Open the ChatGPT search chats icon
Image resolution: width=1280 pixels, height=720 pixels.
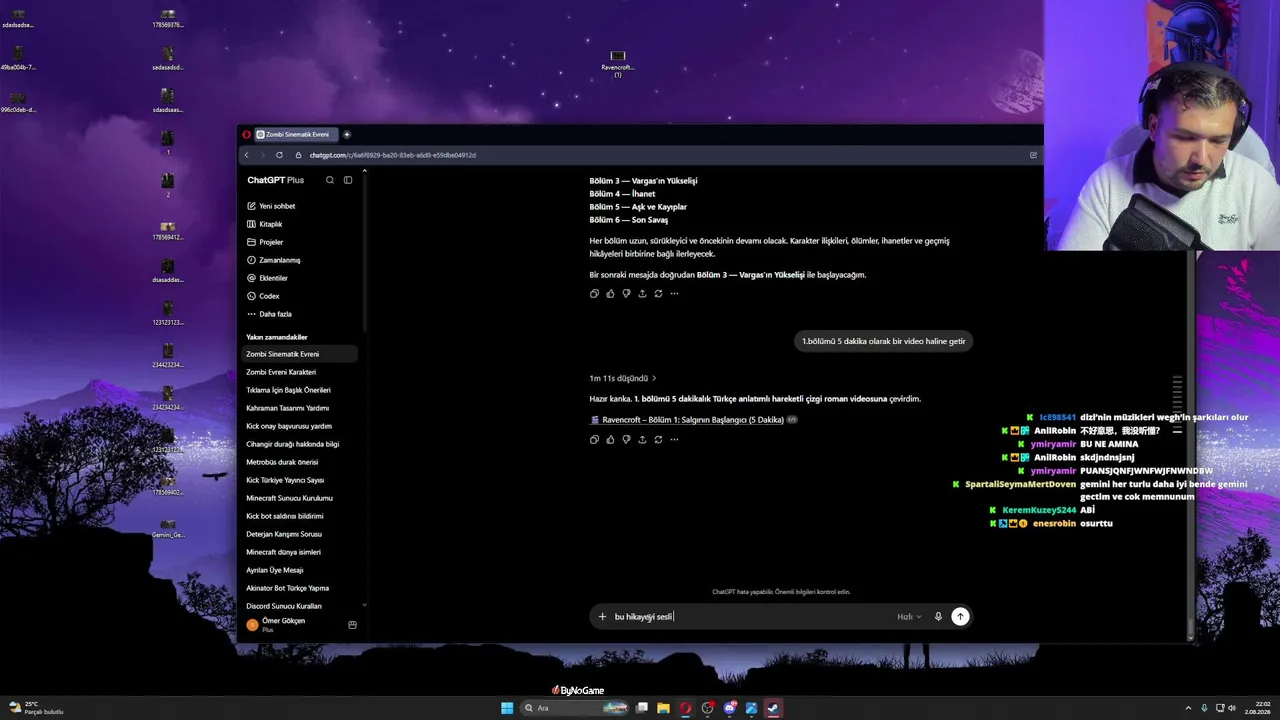pos(330,180)
